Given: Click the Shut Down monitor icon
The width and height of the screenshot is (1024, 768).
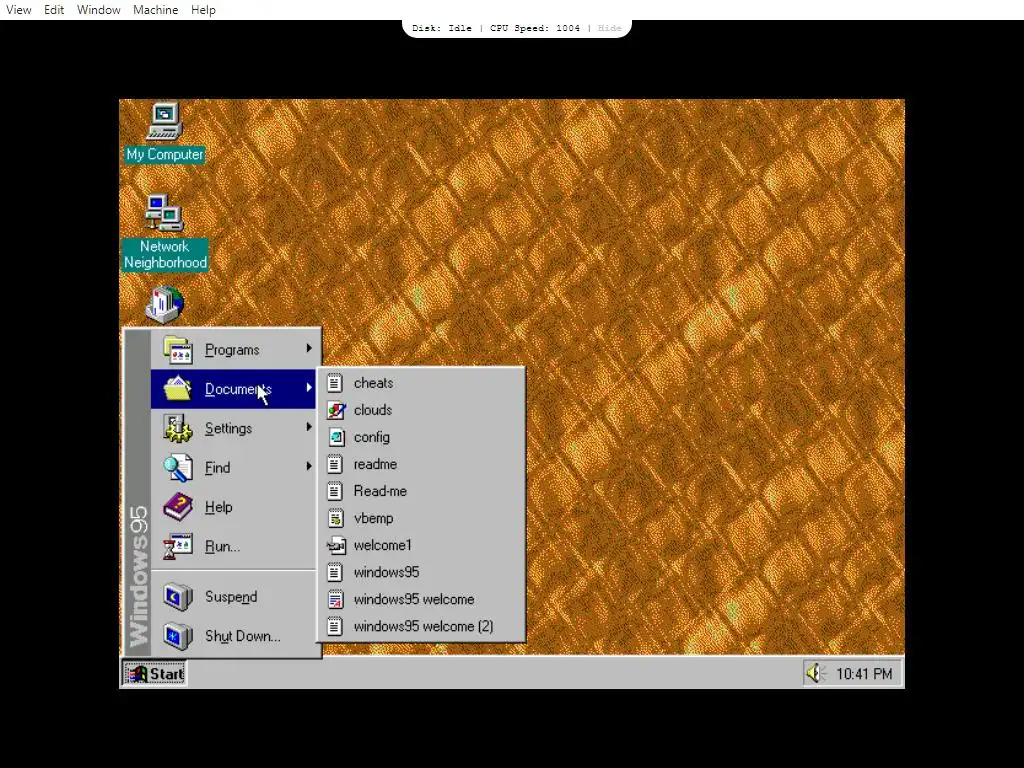Looking at the screenshot, I should pyautogui.click(x=178, y=635).
